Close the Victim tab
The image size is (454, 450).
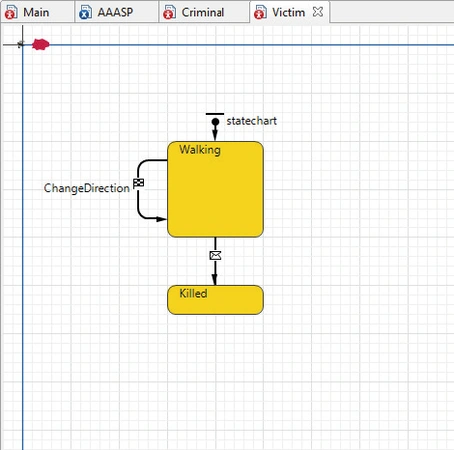pos(318,12)
